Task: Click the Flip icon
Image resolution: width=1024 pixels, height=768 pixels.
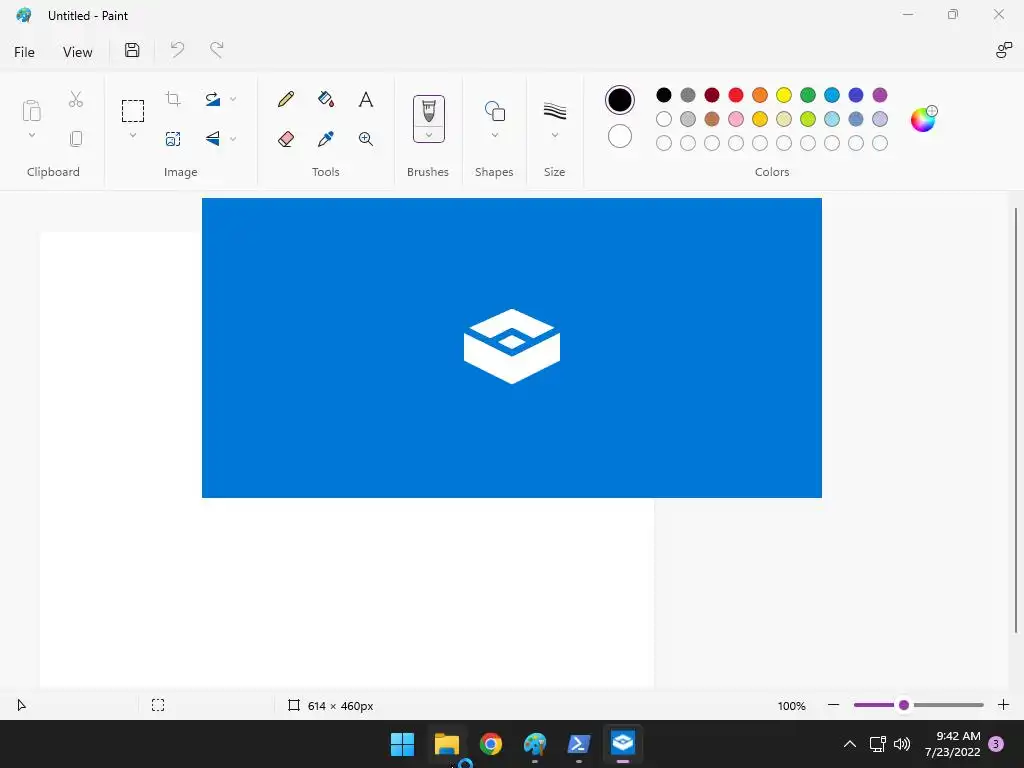Action: pyautogui.click(x=213, y=139)
